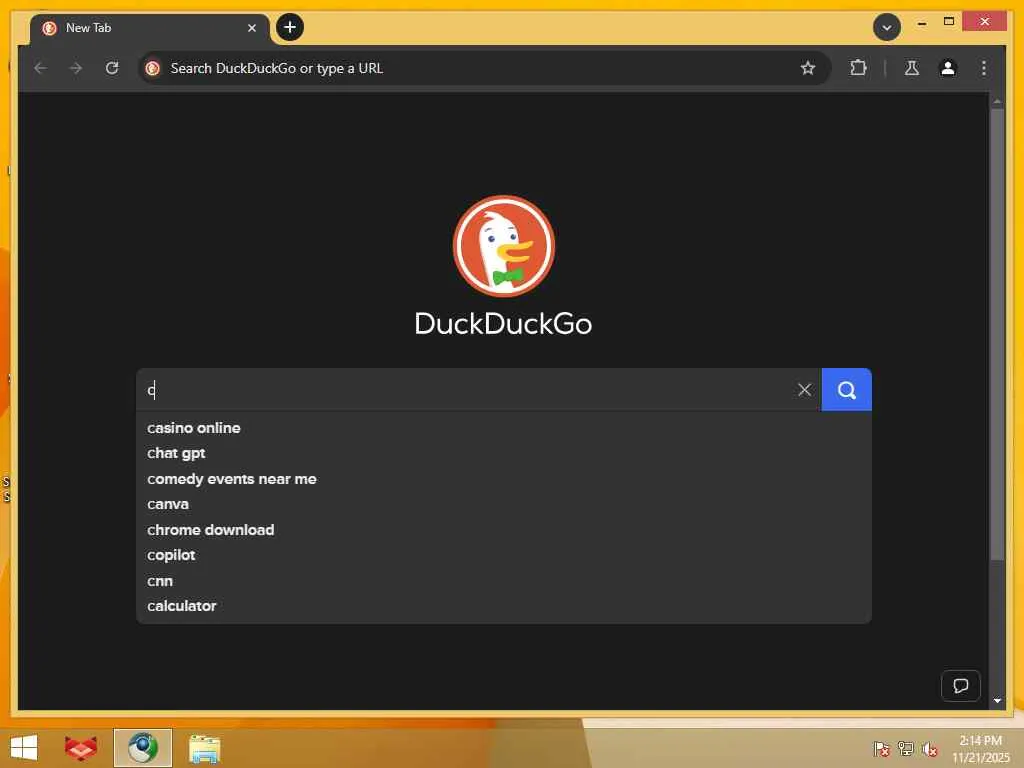Choose suggestion "chrome download"
This screenshot has width=1024, height=768.
(x=504, y=530)
